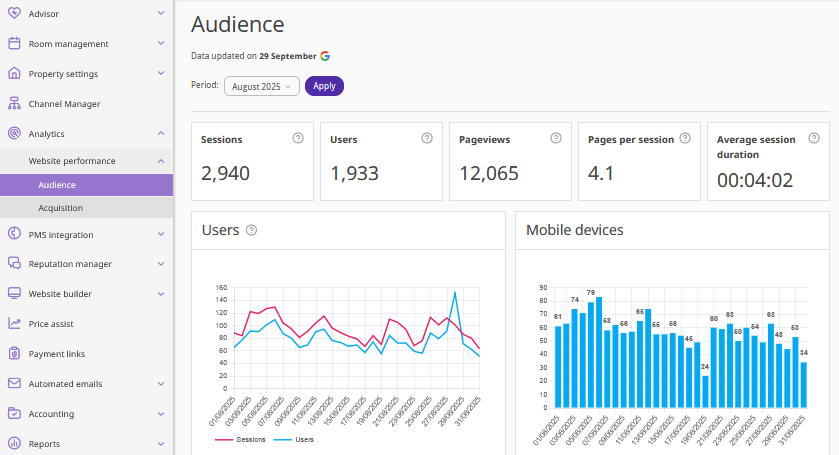Open the Period dropdown showing August 2025
The width and height of the screenshot is (839, 455).
click(262, 86)
